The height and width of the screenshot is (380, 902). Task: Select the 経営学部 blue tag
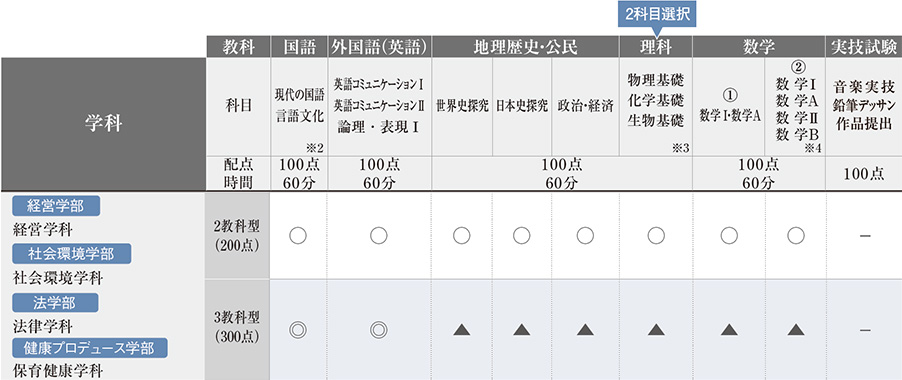(56, 206)
